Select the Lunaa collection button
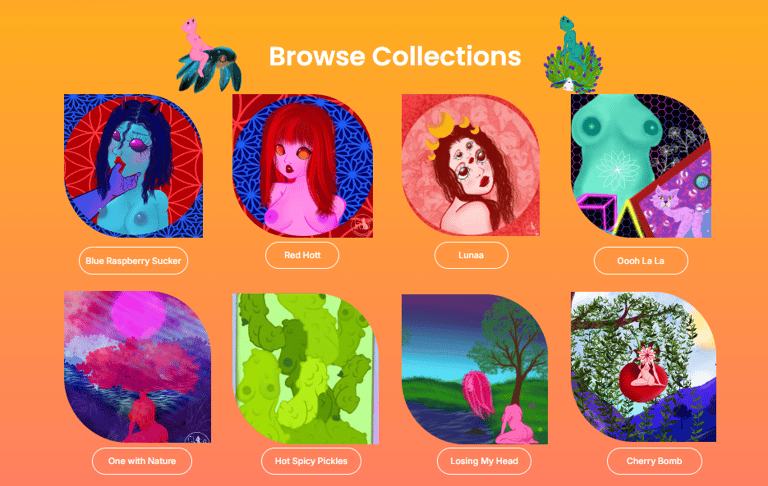The image size is (768, 486). click(x=471, y=255)
